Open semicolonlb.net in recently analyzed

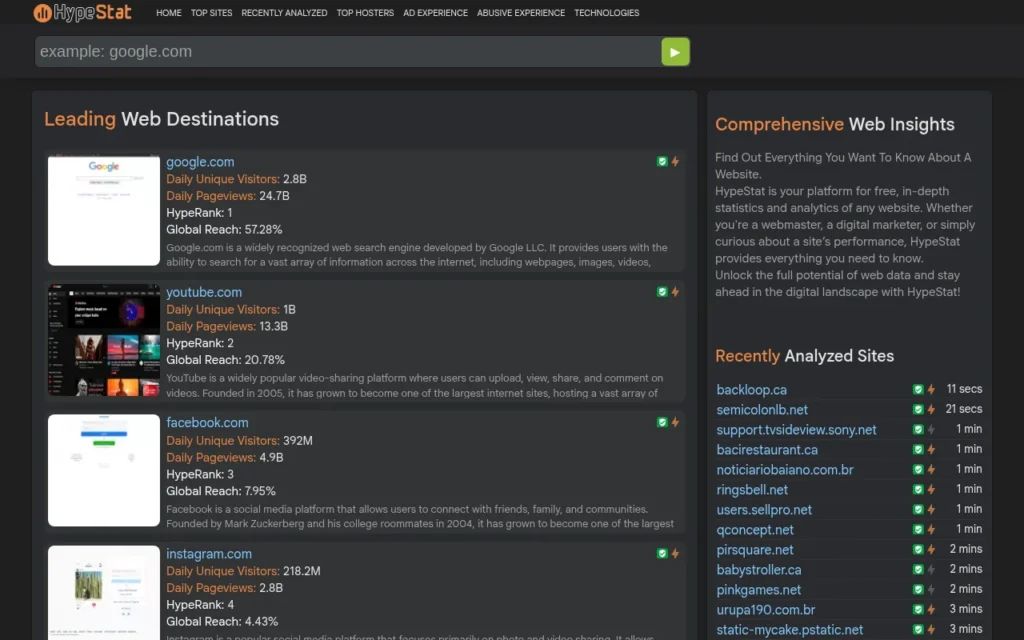(x=762, y=409)
